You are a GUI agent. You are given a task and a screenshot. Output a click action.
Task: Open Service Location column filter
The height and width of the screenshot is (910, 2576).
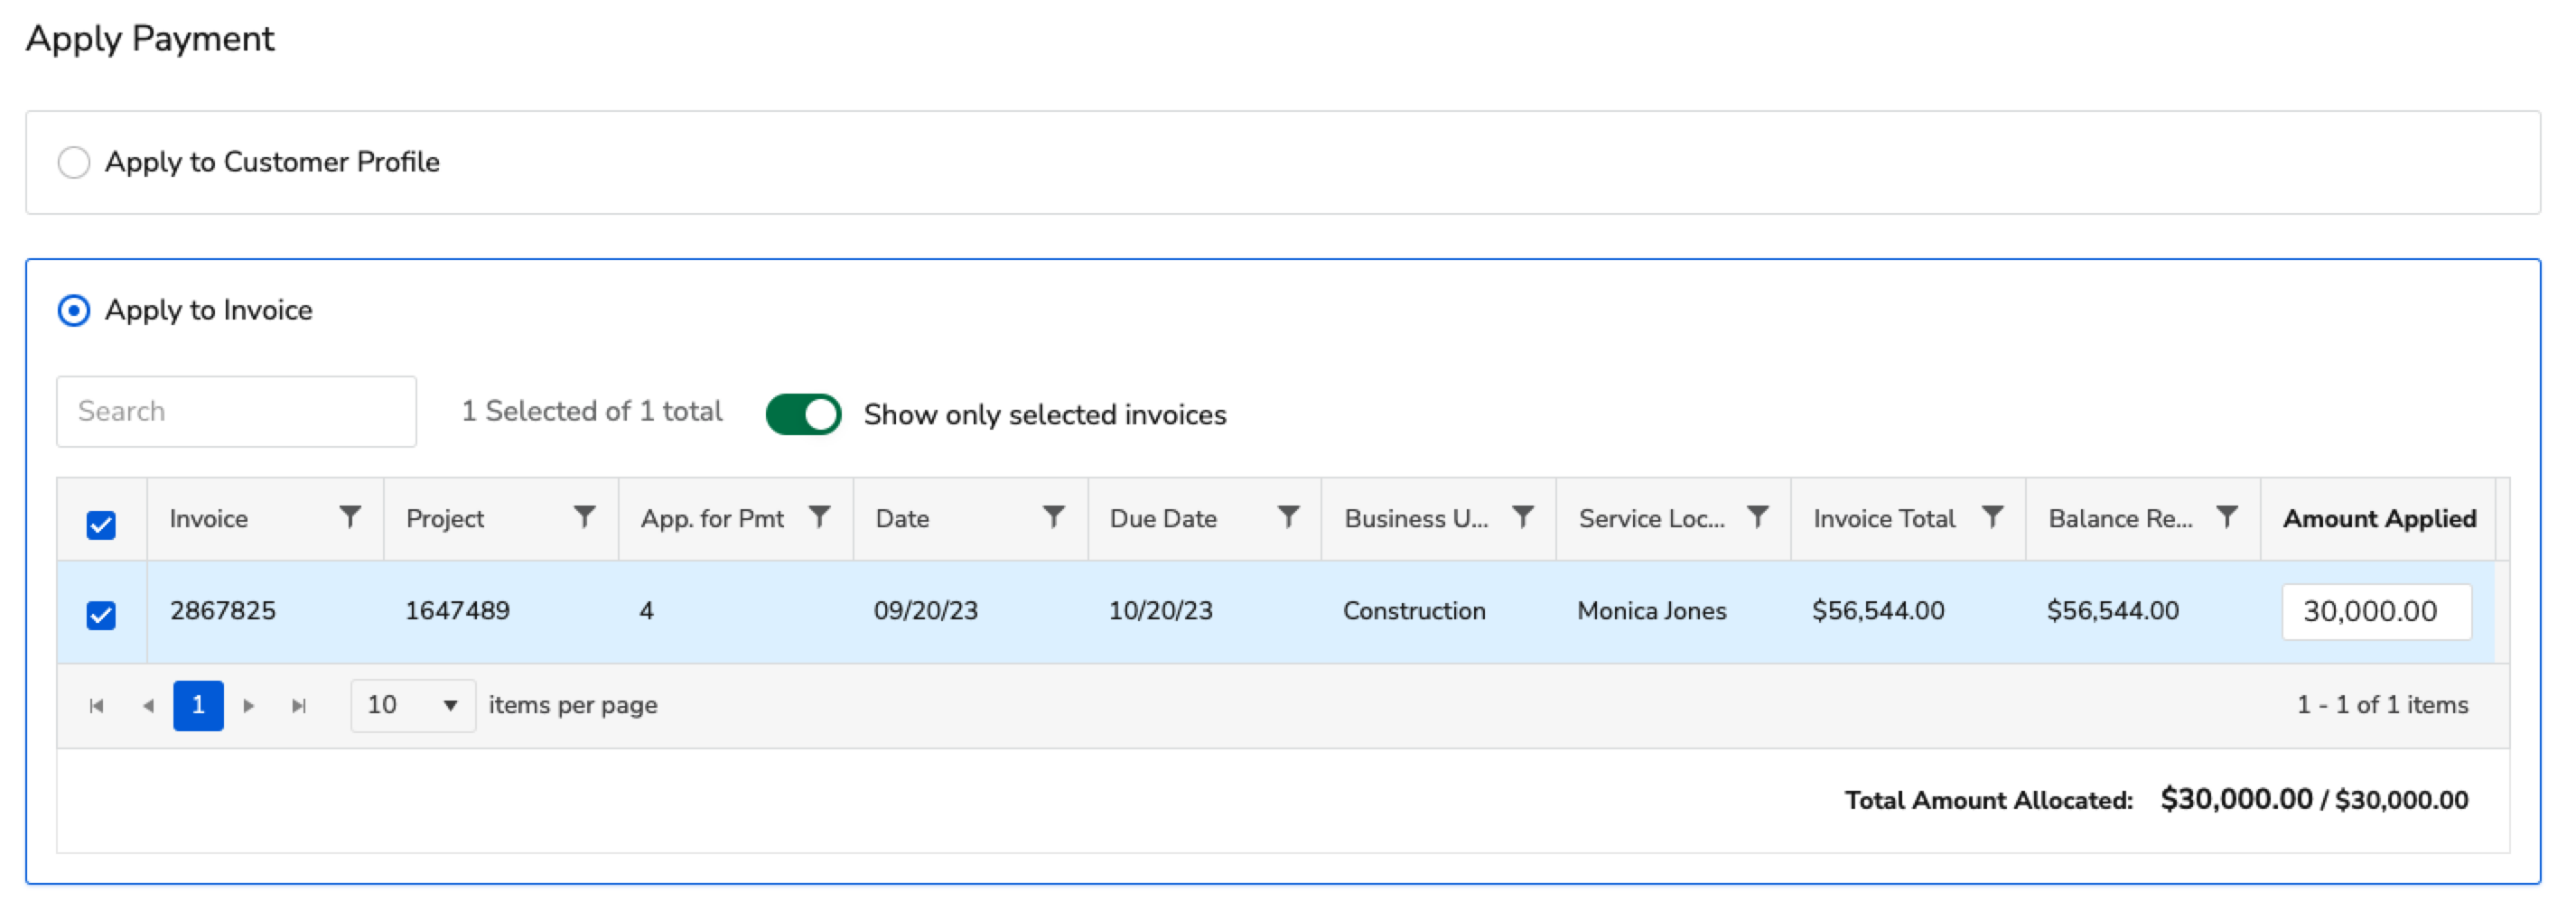1758,516
